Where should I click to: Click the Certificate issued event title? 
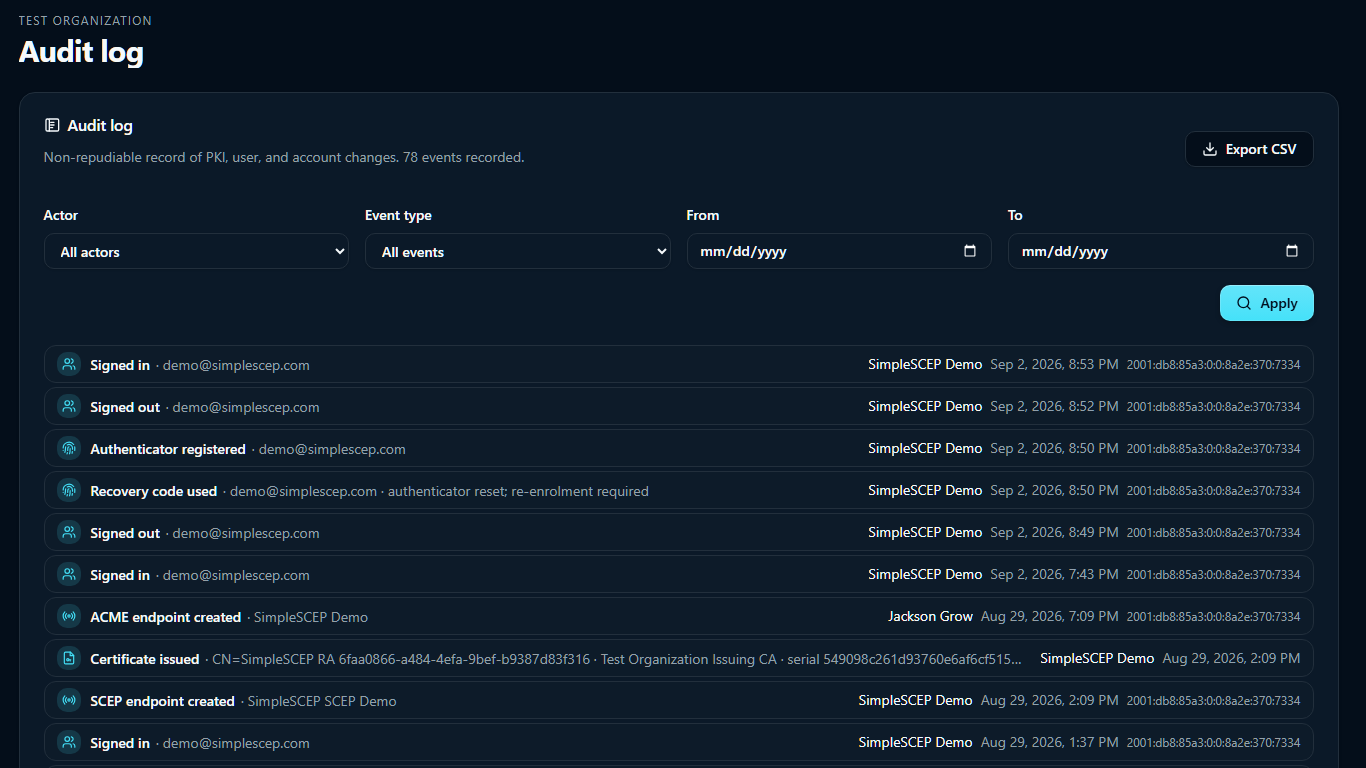(145, 659)
